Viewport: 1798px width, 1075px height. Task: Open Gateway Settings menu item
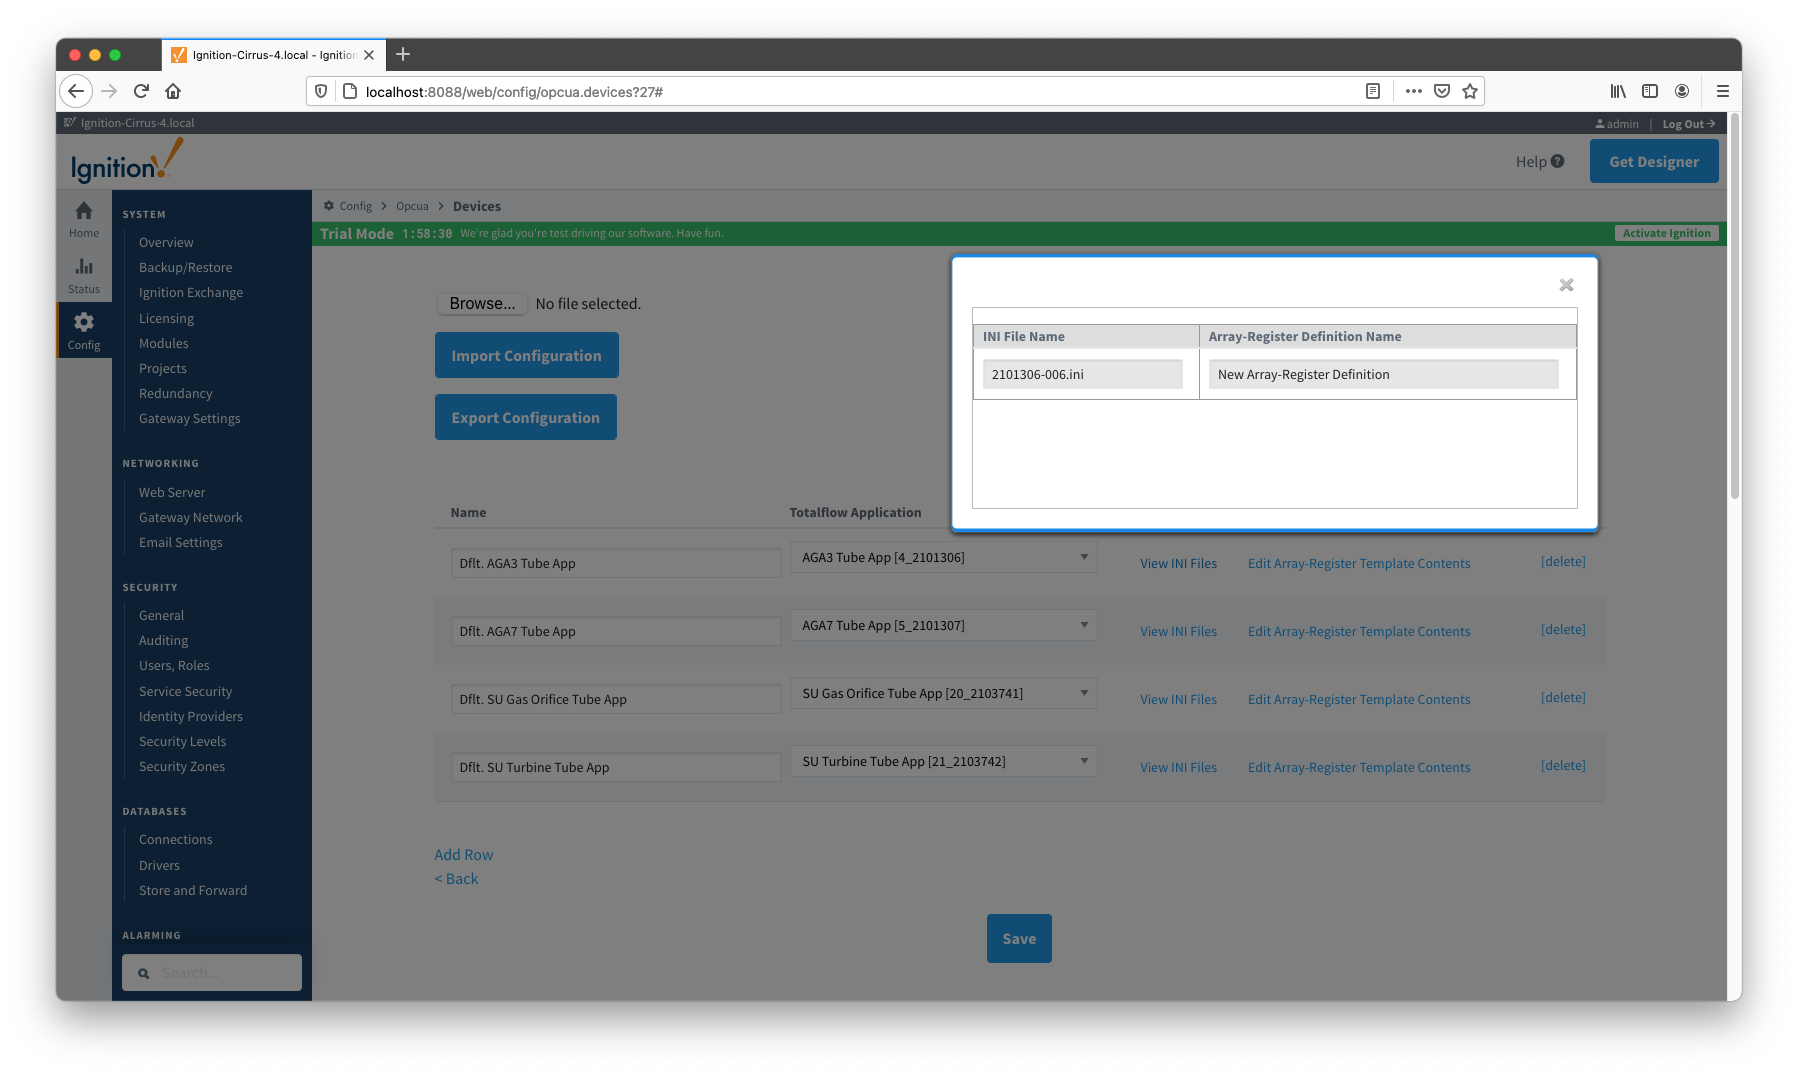pos(189,418)
